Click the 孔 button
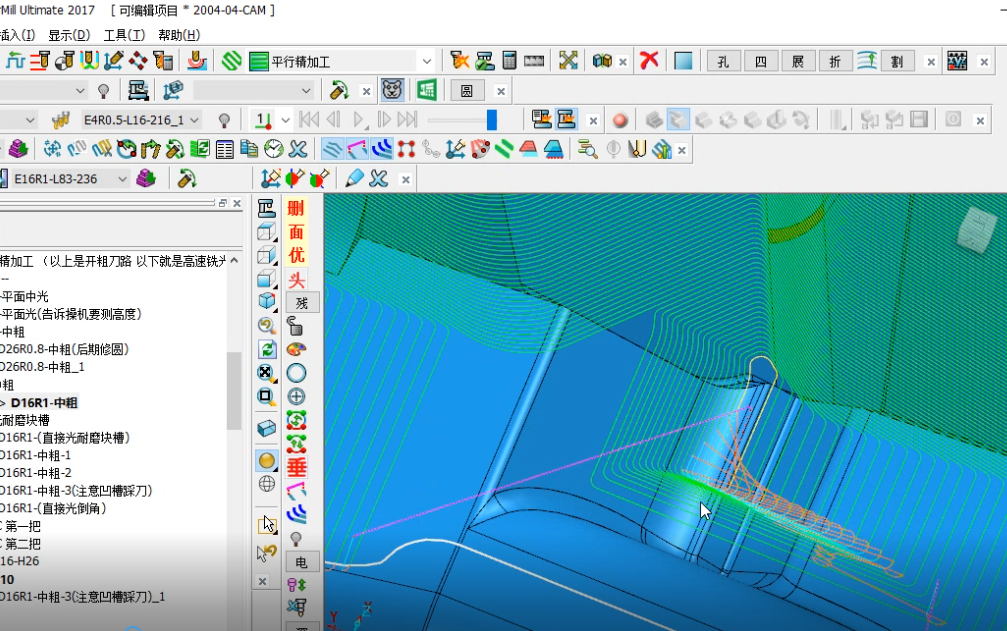The image size is (1007, 631). 723,62
